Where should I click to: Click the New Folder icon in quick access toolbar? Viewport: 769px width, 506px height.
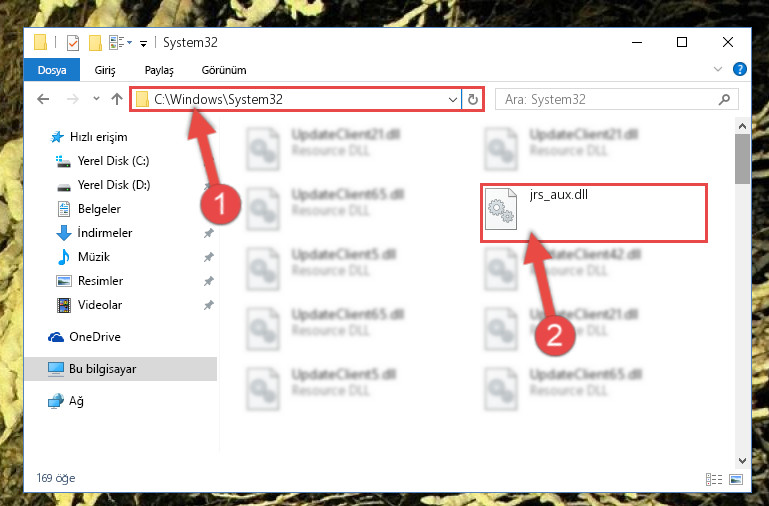pos(95,43)
